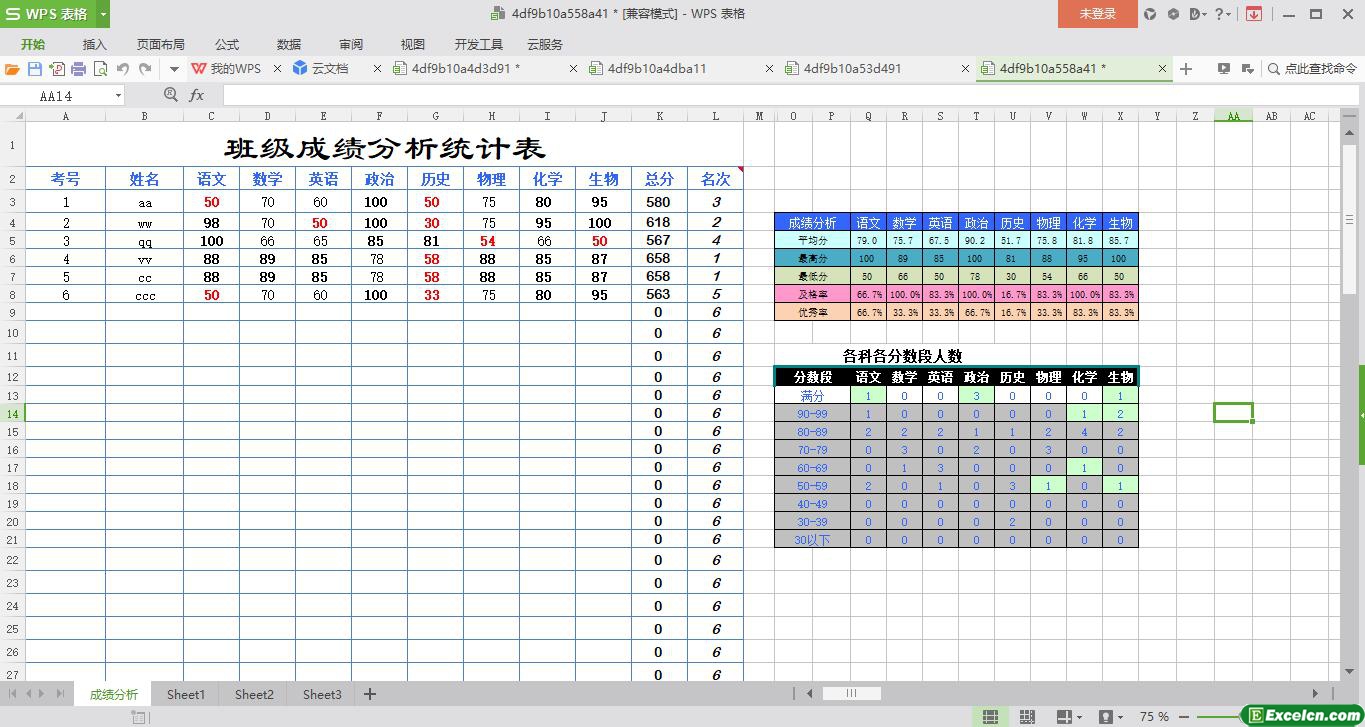Undo the last action
The width and height of the screenshot is (1365, 727).
coord(123,69)
